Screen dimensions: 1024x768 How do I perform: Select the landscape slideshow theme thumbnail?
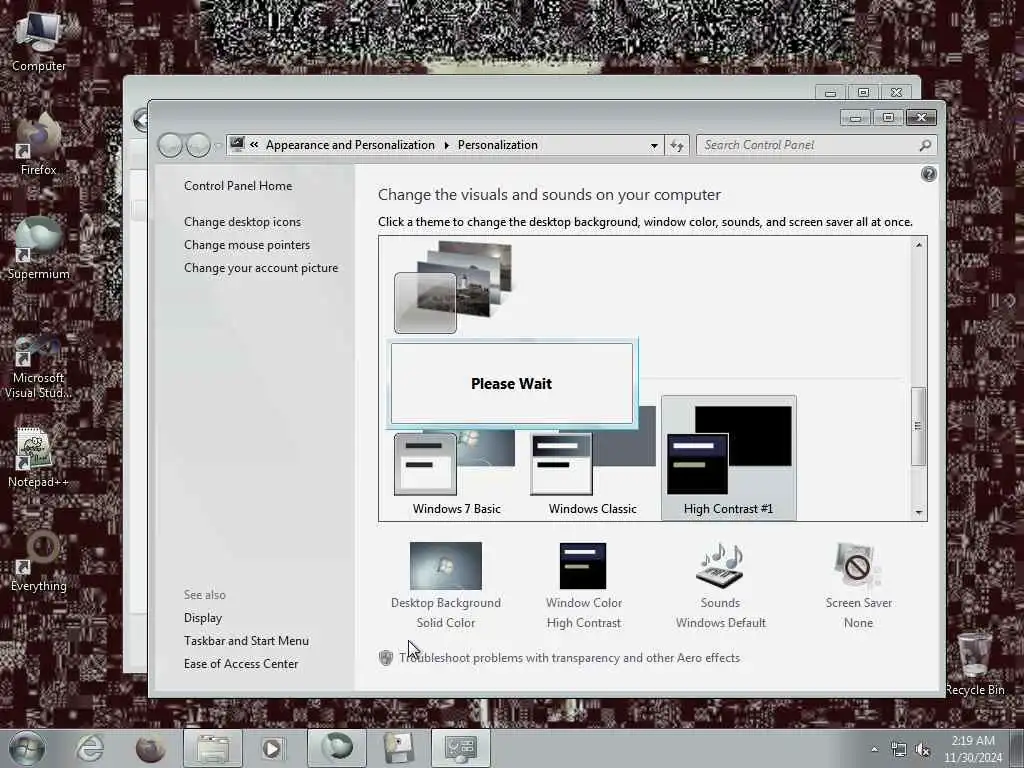tap(453, 287)
